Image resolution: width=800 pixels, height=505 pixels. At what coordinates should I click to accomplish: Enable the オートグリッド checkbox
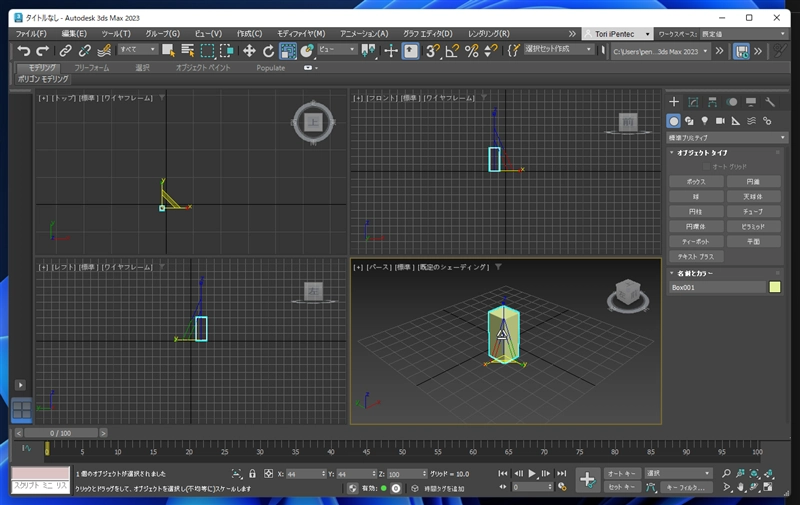pyautogui.click(x=706, y=167)
